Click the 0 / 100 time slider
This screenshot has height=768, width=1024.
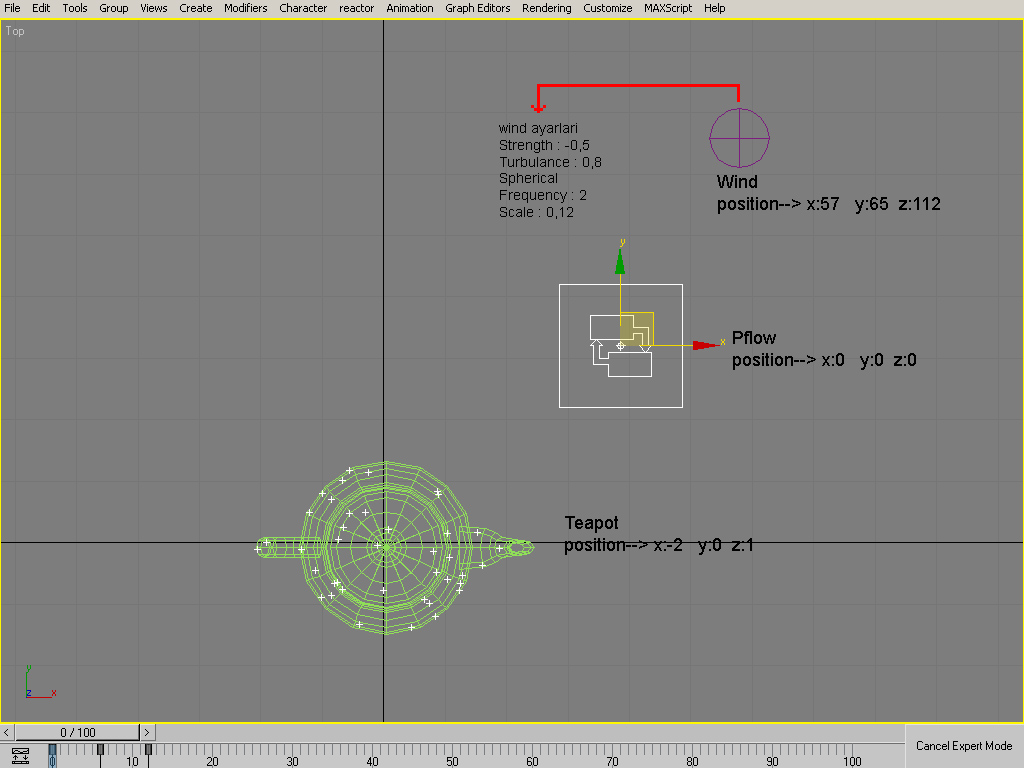click(x=78, y=732)
